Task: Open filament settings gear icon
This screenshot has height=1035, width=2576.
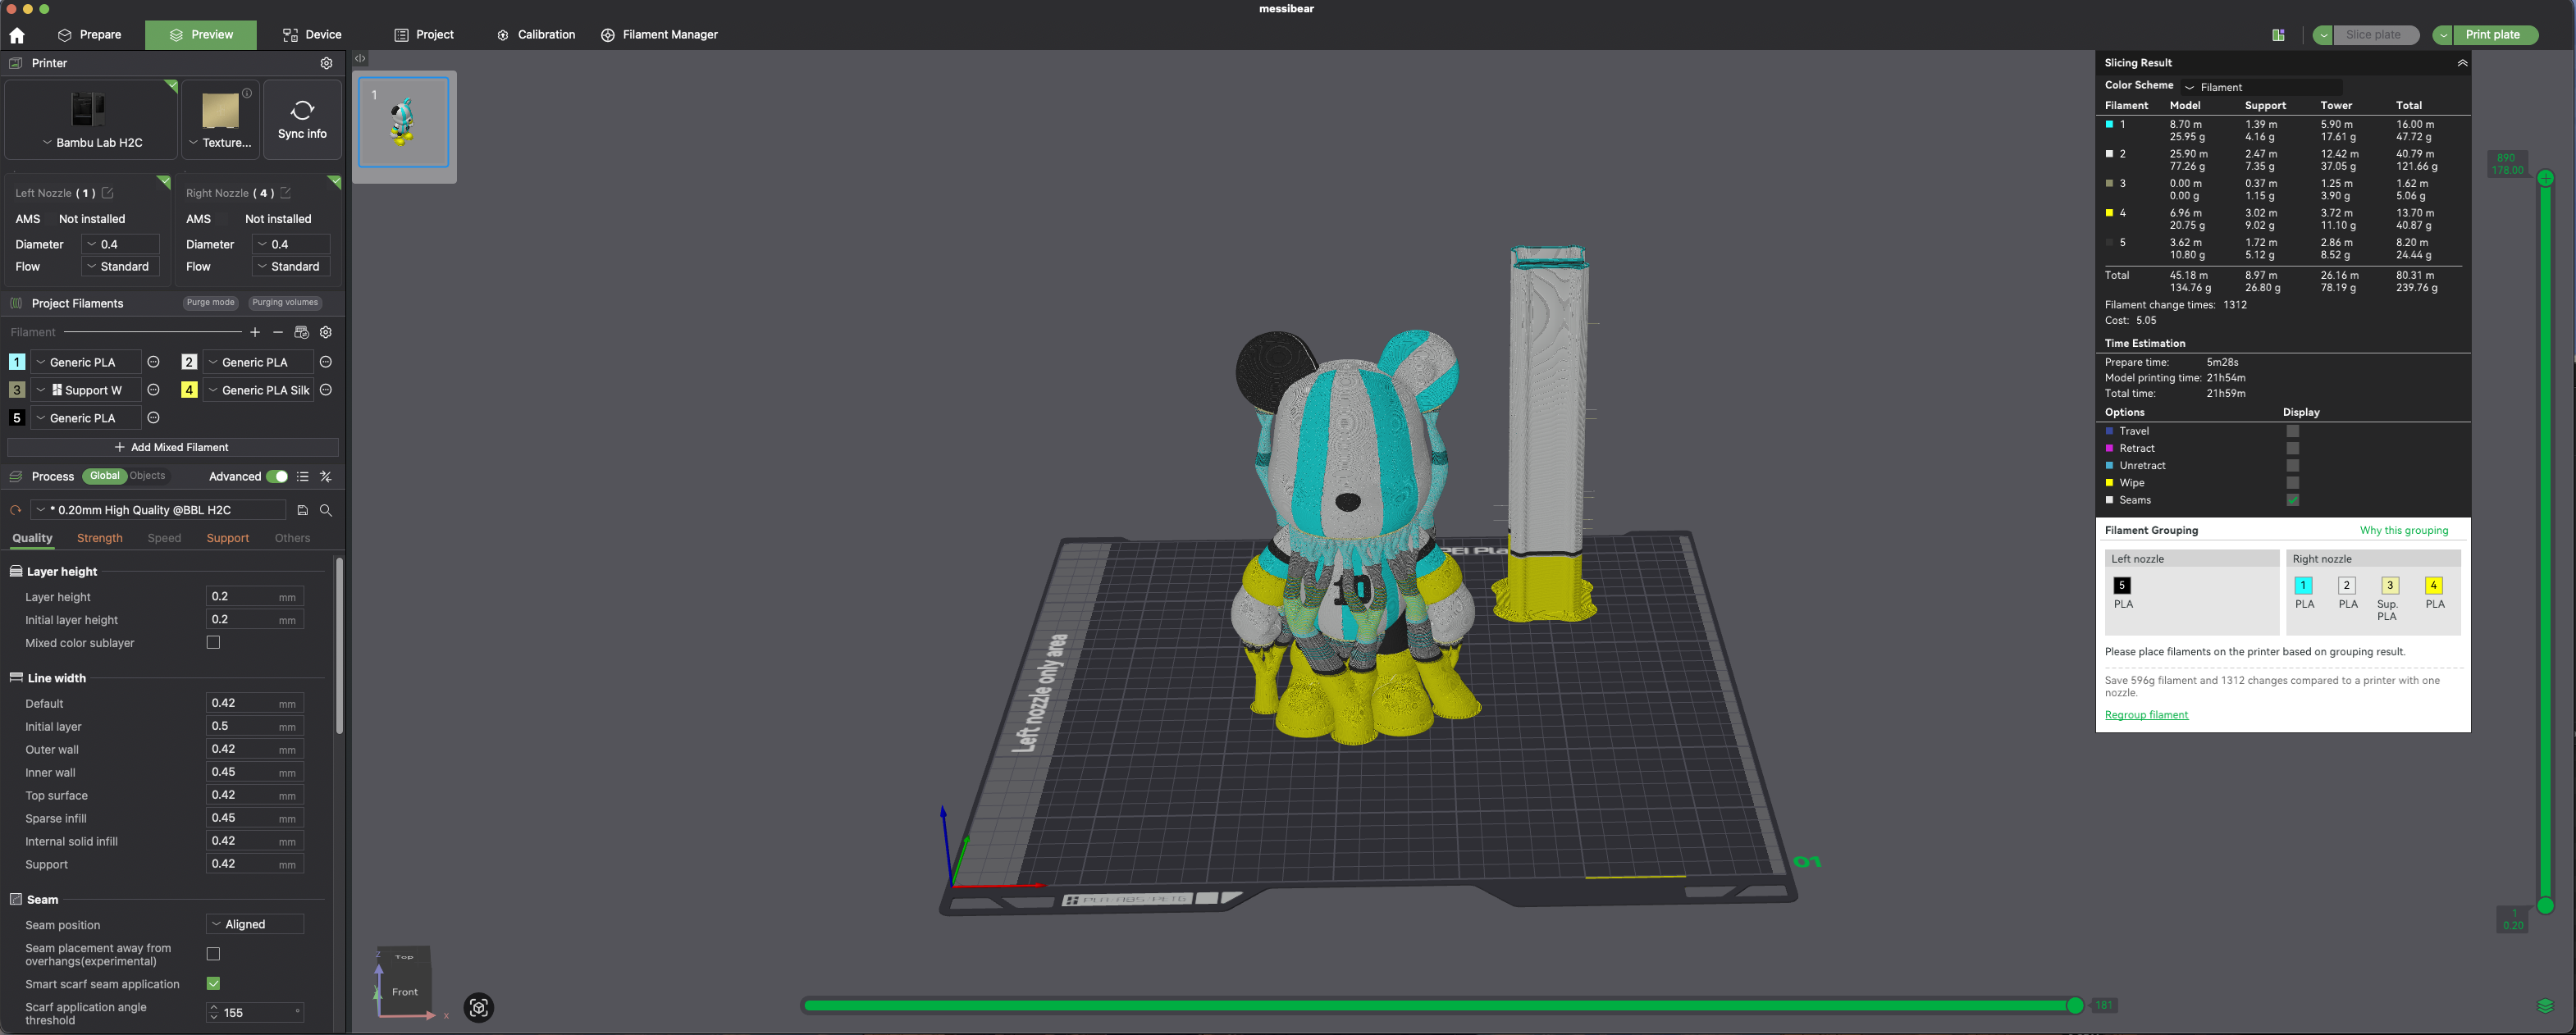Action: (325, 332)
